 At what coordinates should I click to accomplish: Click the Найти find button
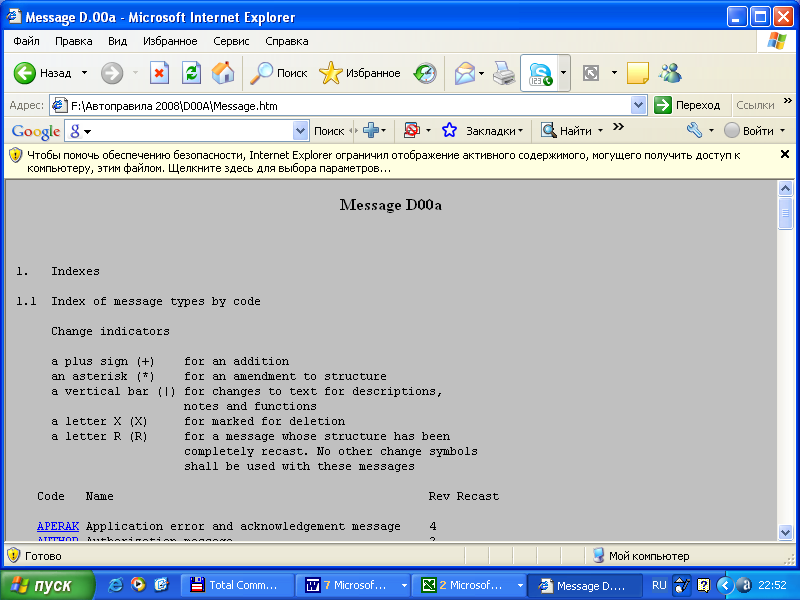[566, 131]
